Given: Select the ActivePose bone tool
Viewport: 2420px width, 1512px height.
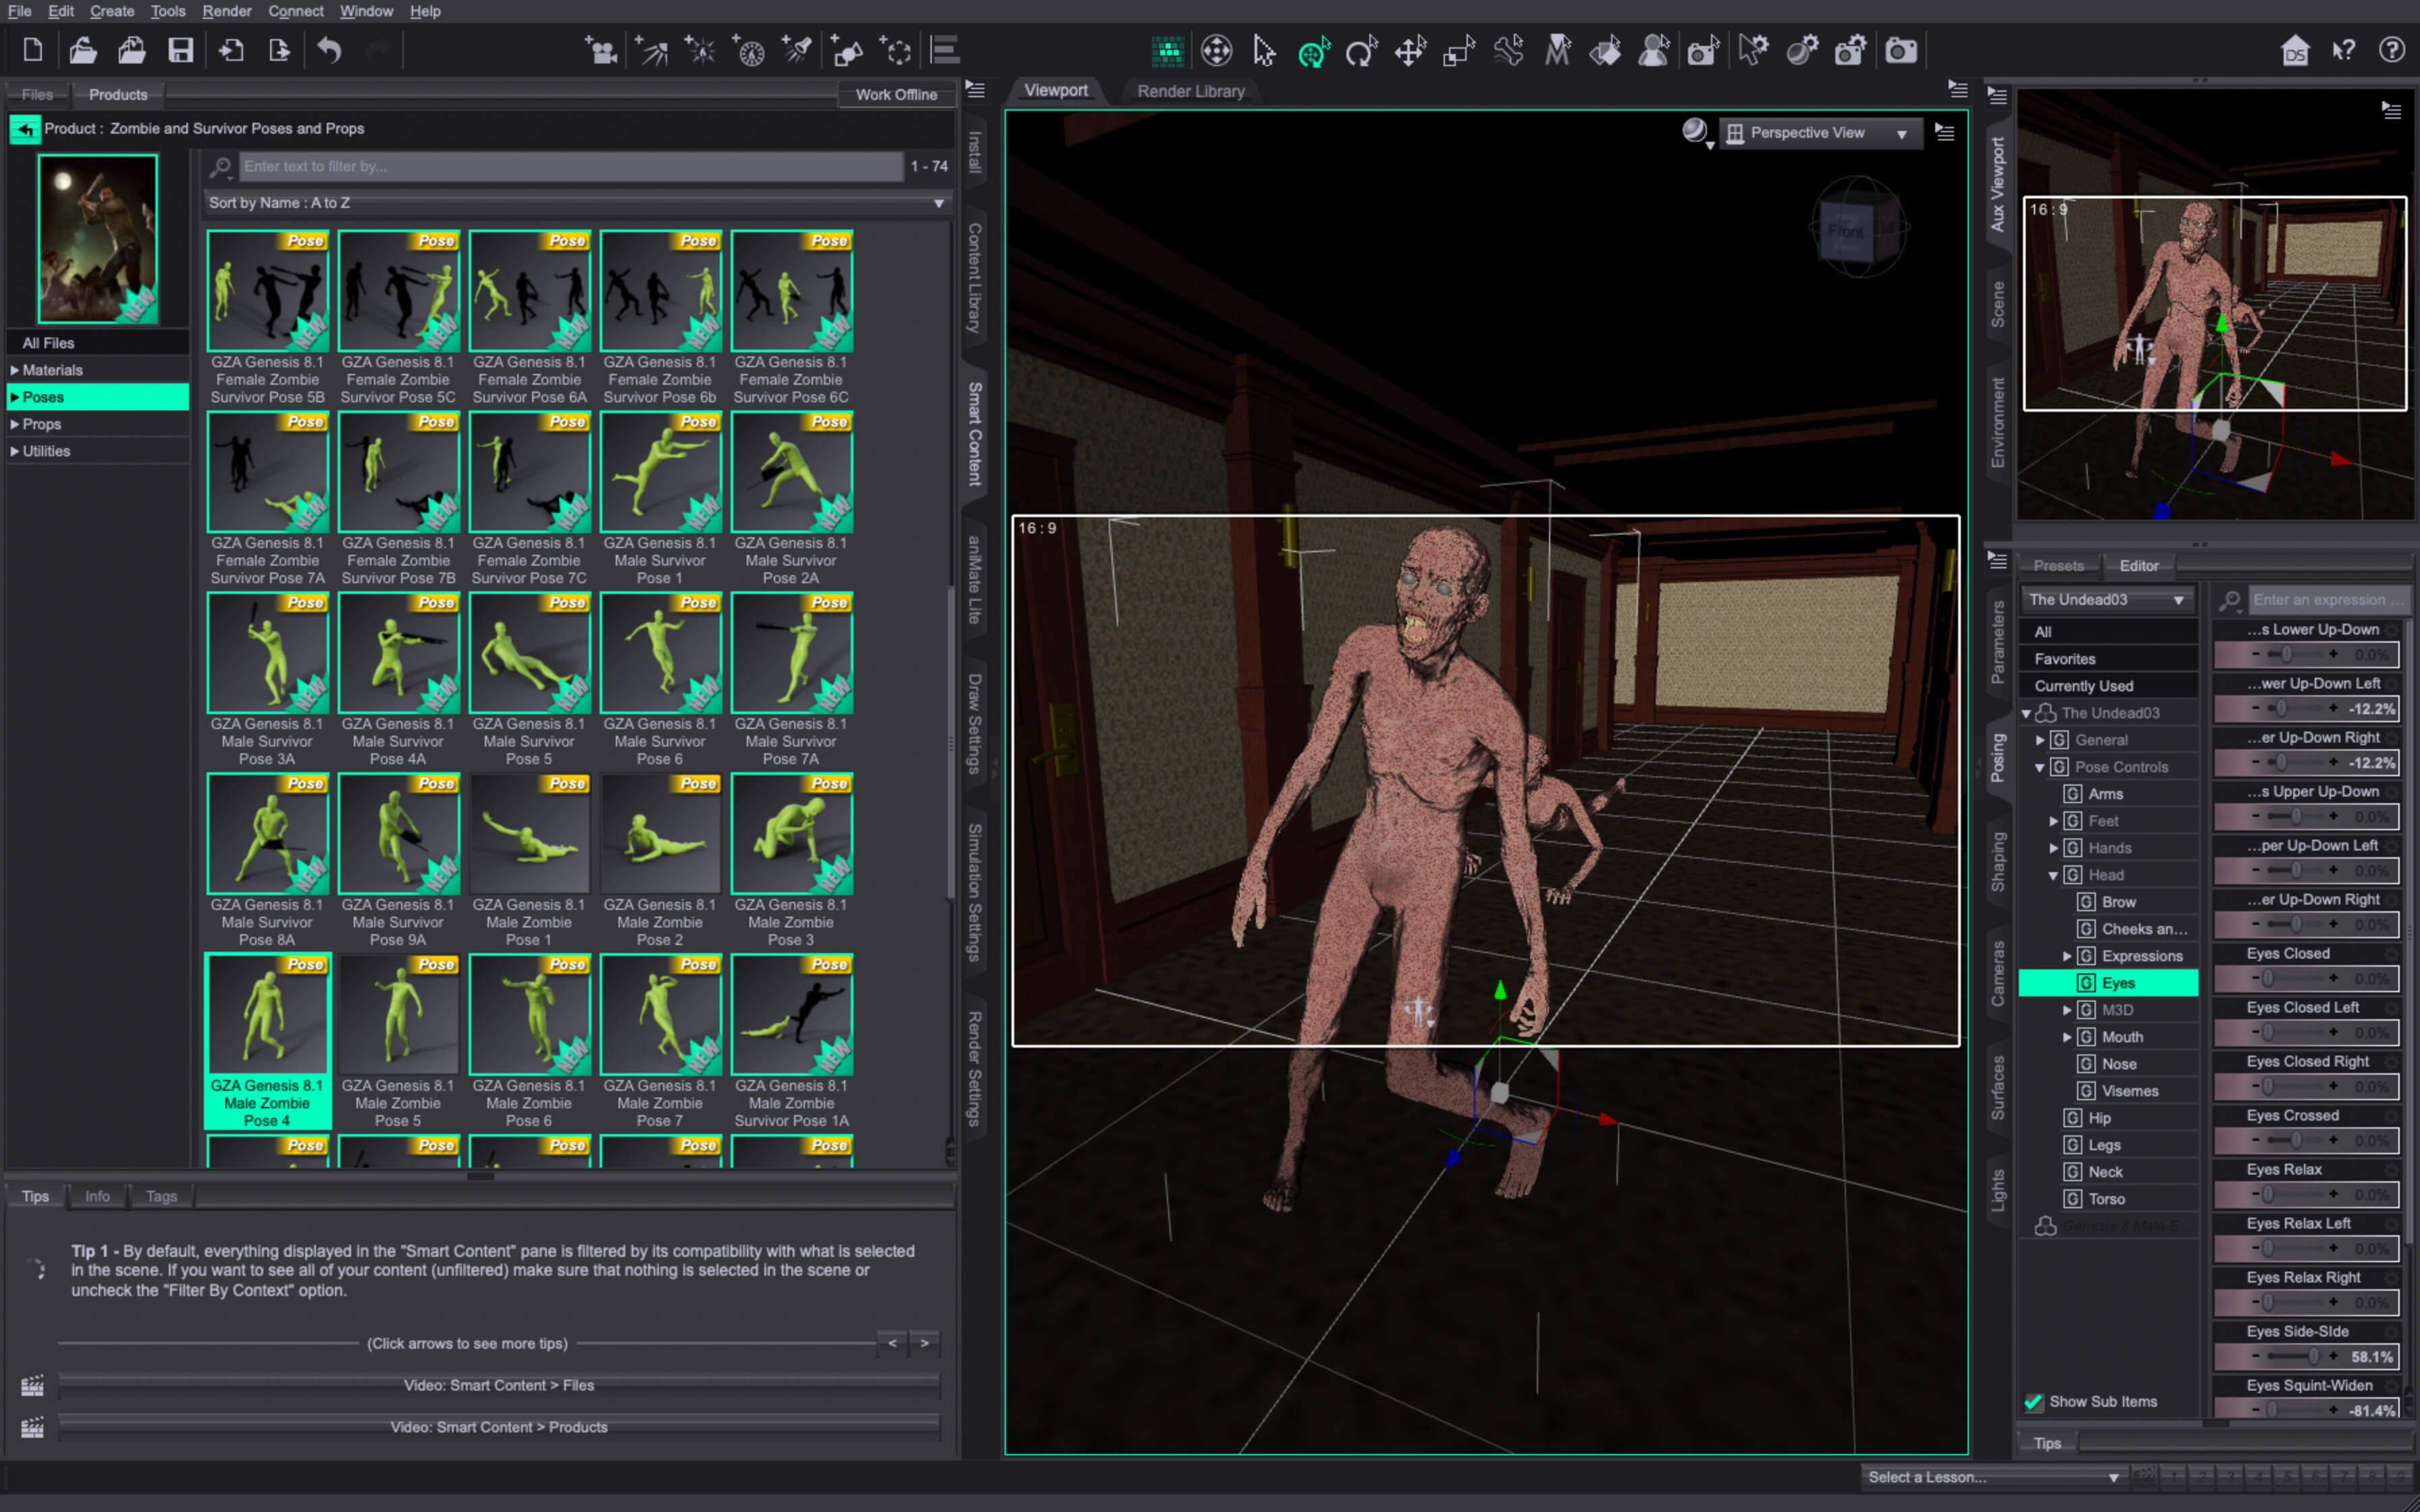Looking at the screenshot, I should tap(1508, 51).
